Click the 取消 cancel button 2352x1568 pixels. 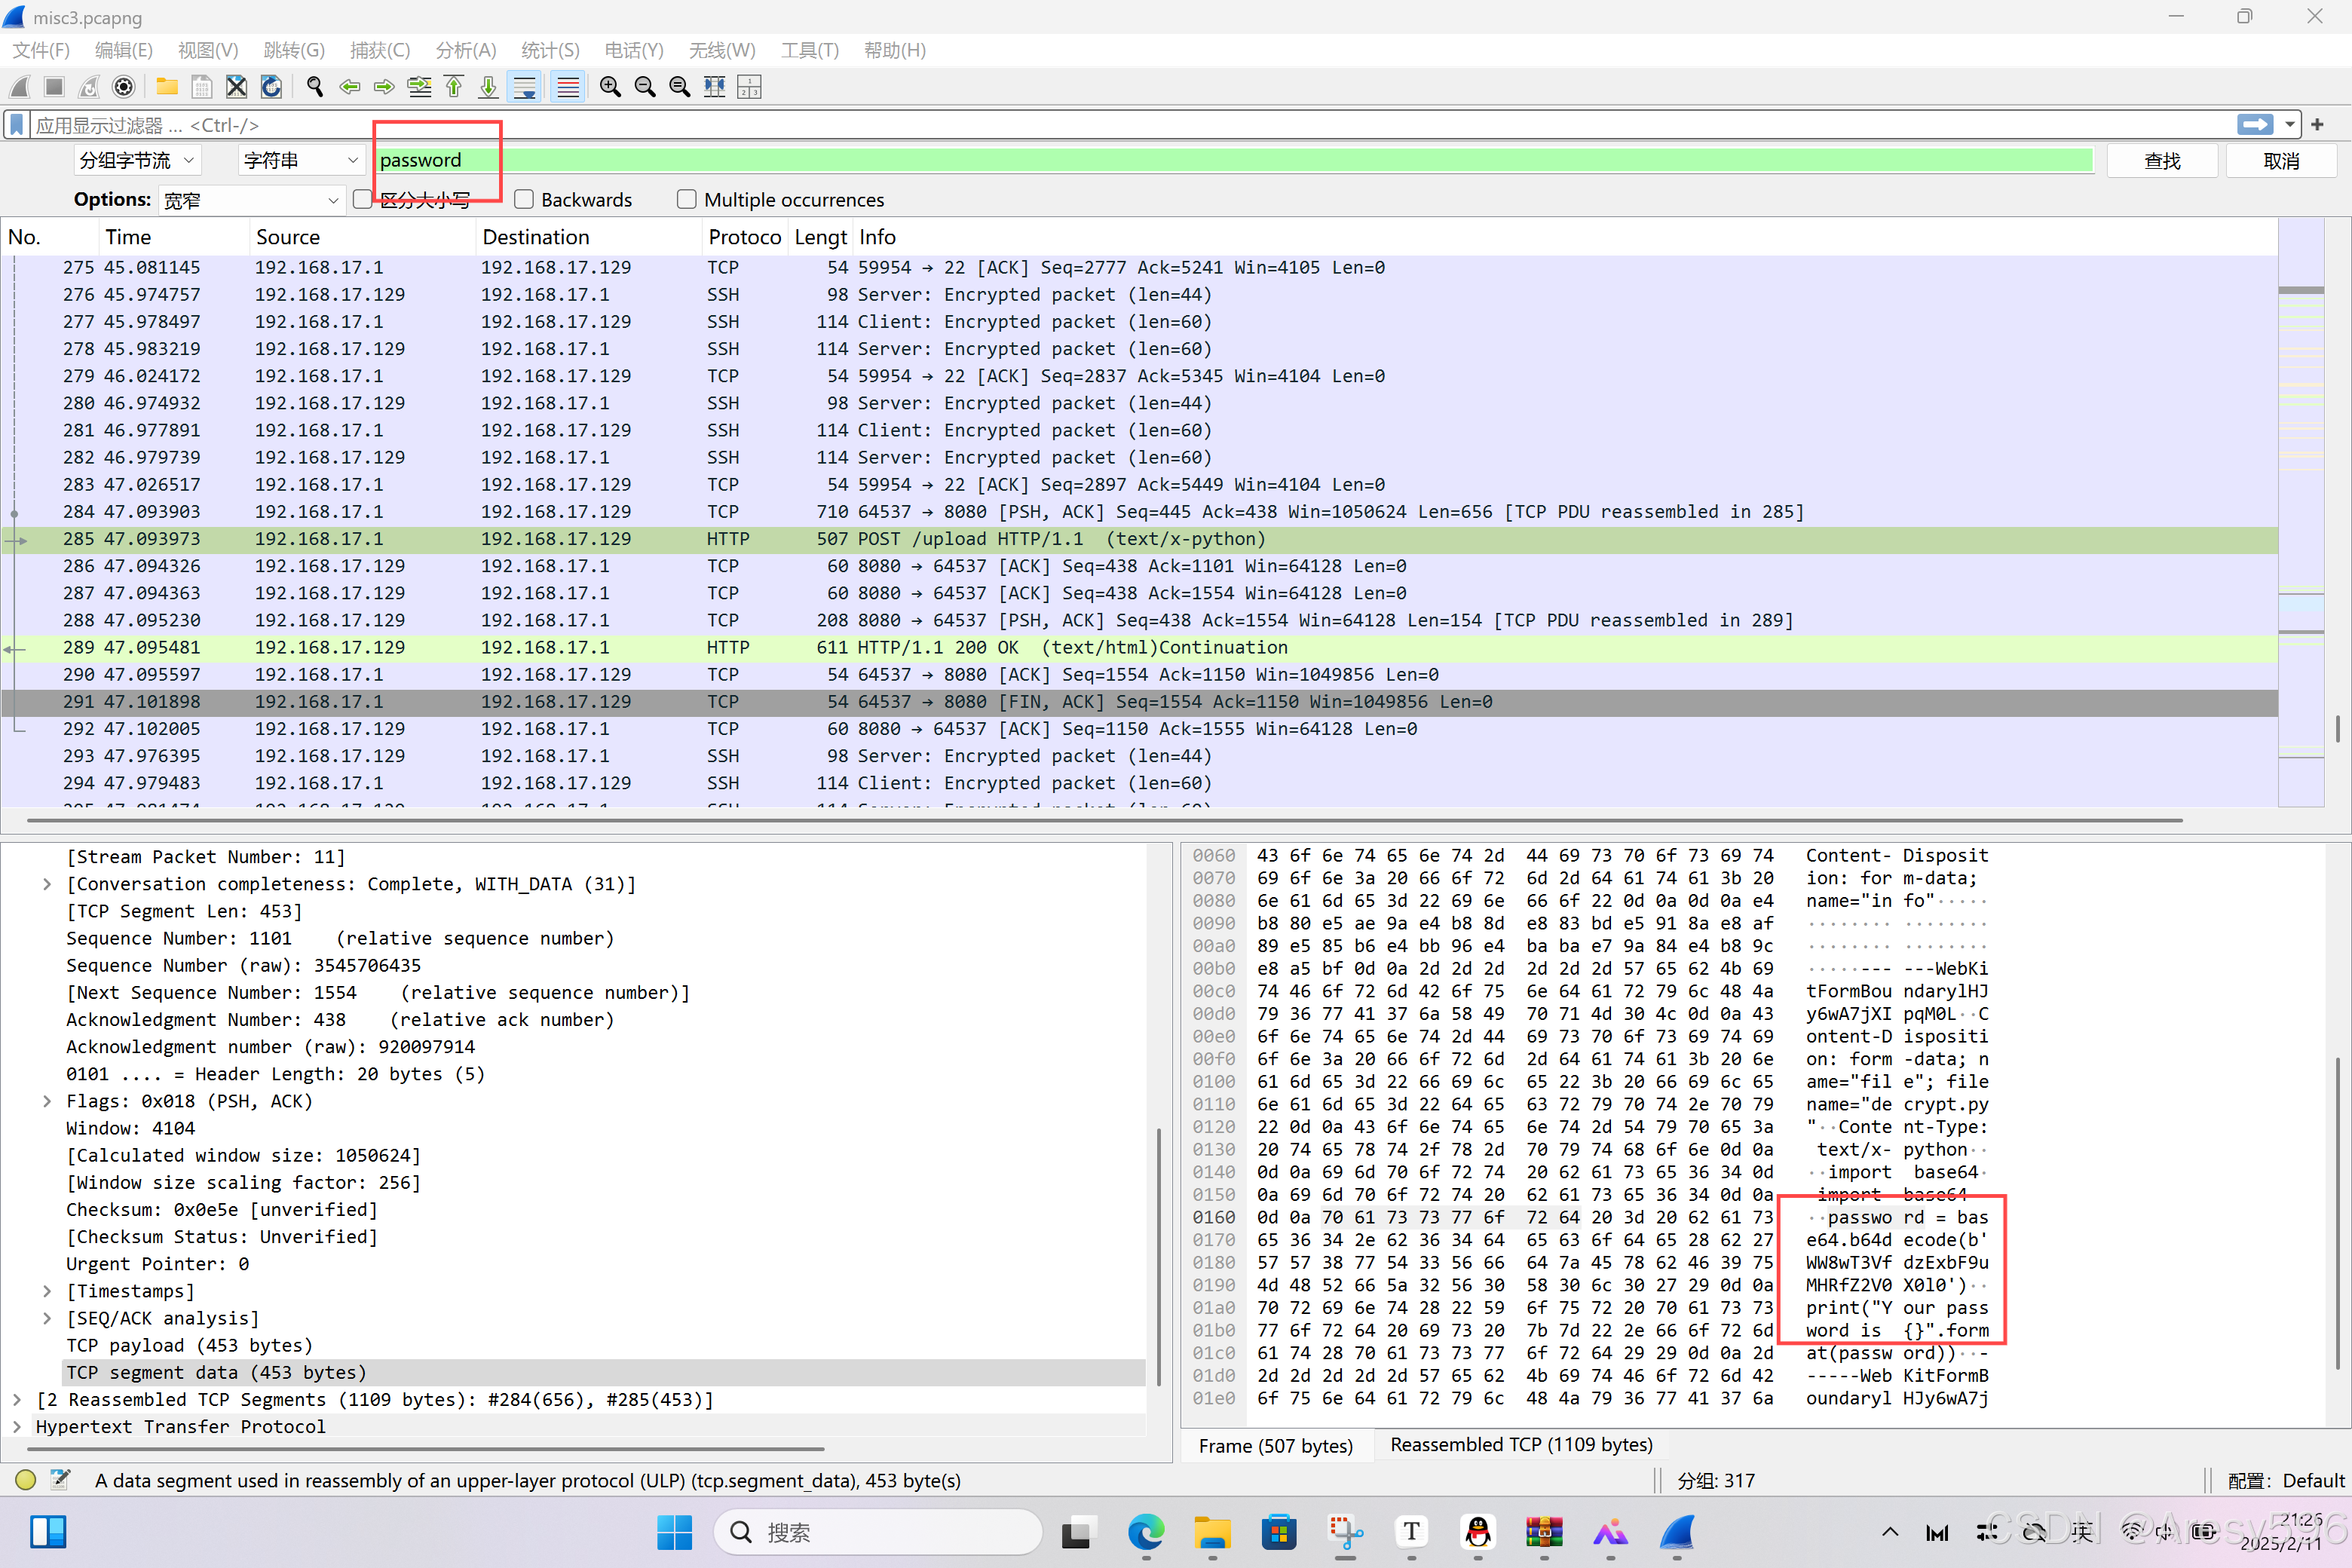pos(2280,161)
